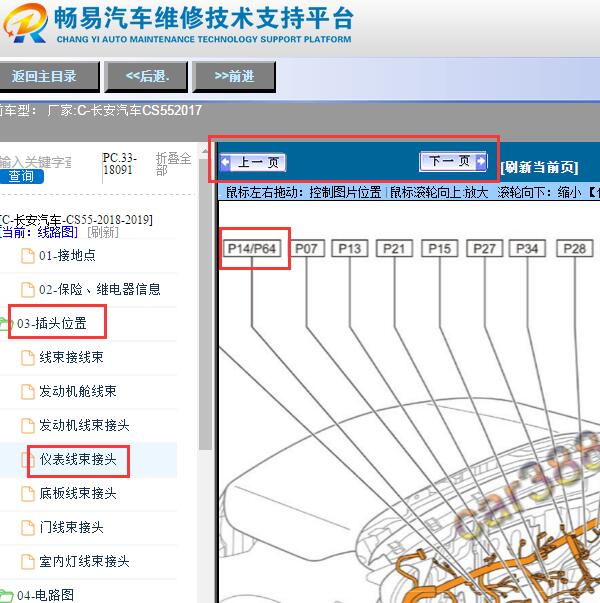Click document icon of 01-接地点
The height and width of the screenshot is (603, 600).
point(28,256)
